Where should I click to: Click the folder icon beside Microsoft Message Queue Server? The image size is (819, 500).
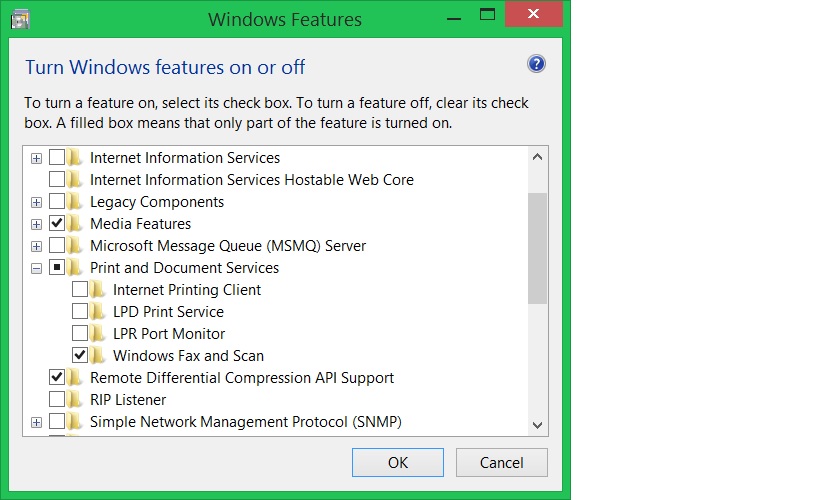click(75, 245)
